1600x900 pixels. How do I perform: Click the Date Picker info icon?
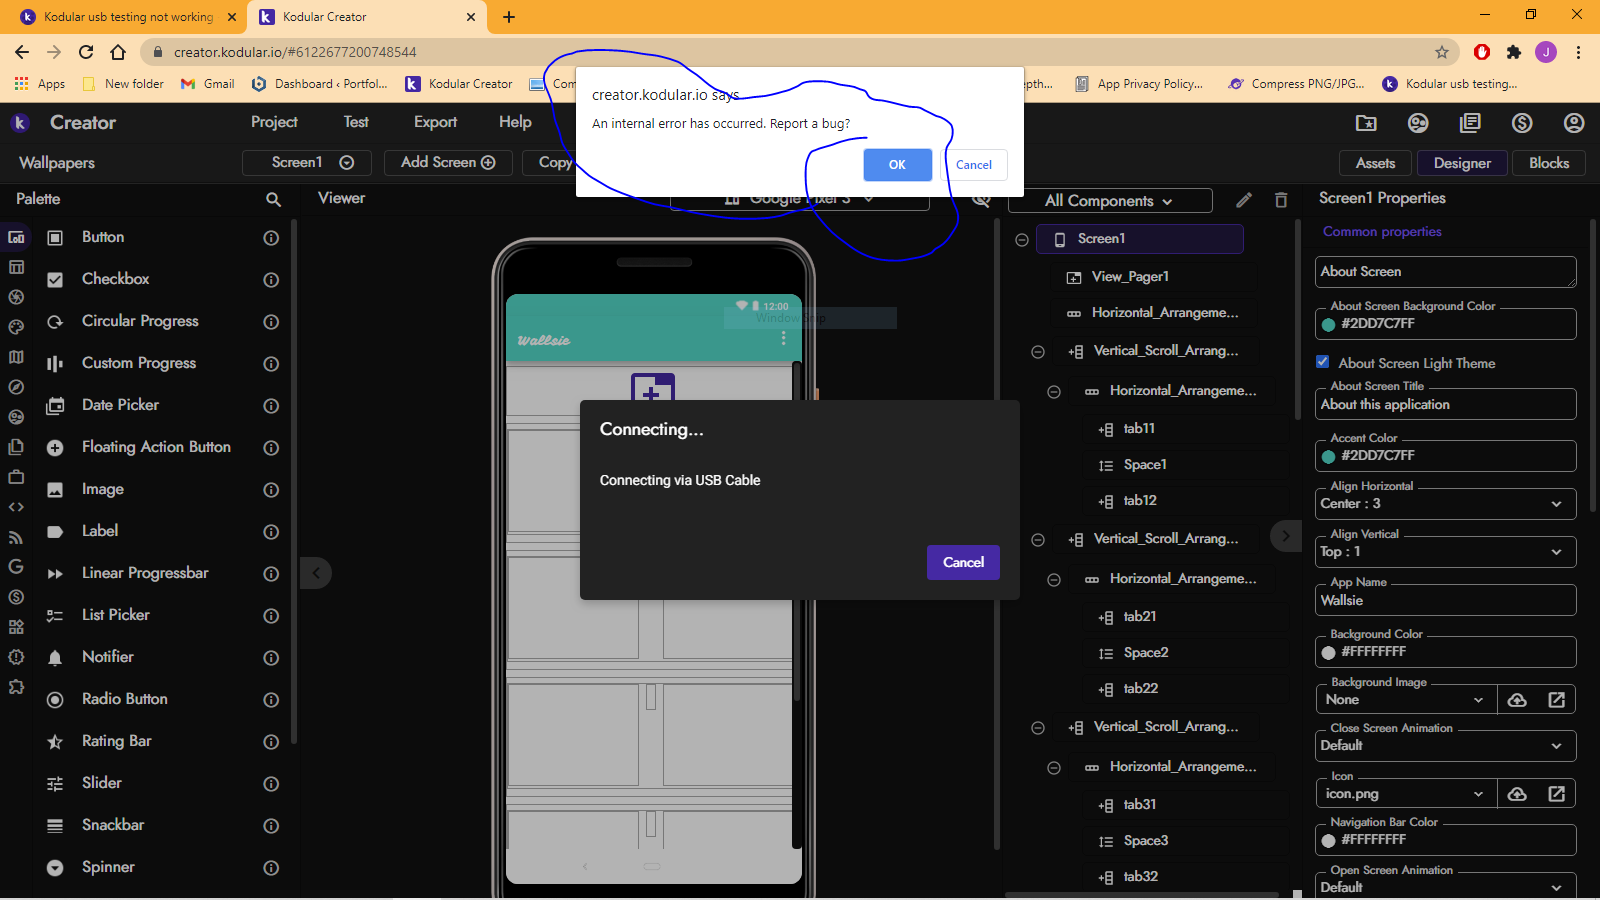coord(271,406)
